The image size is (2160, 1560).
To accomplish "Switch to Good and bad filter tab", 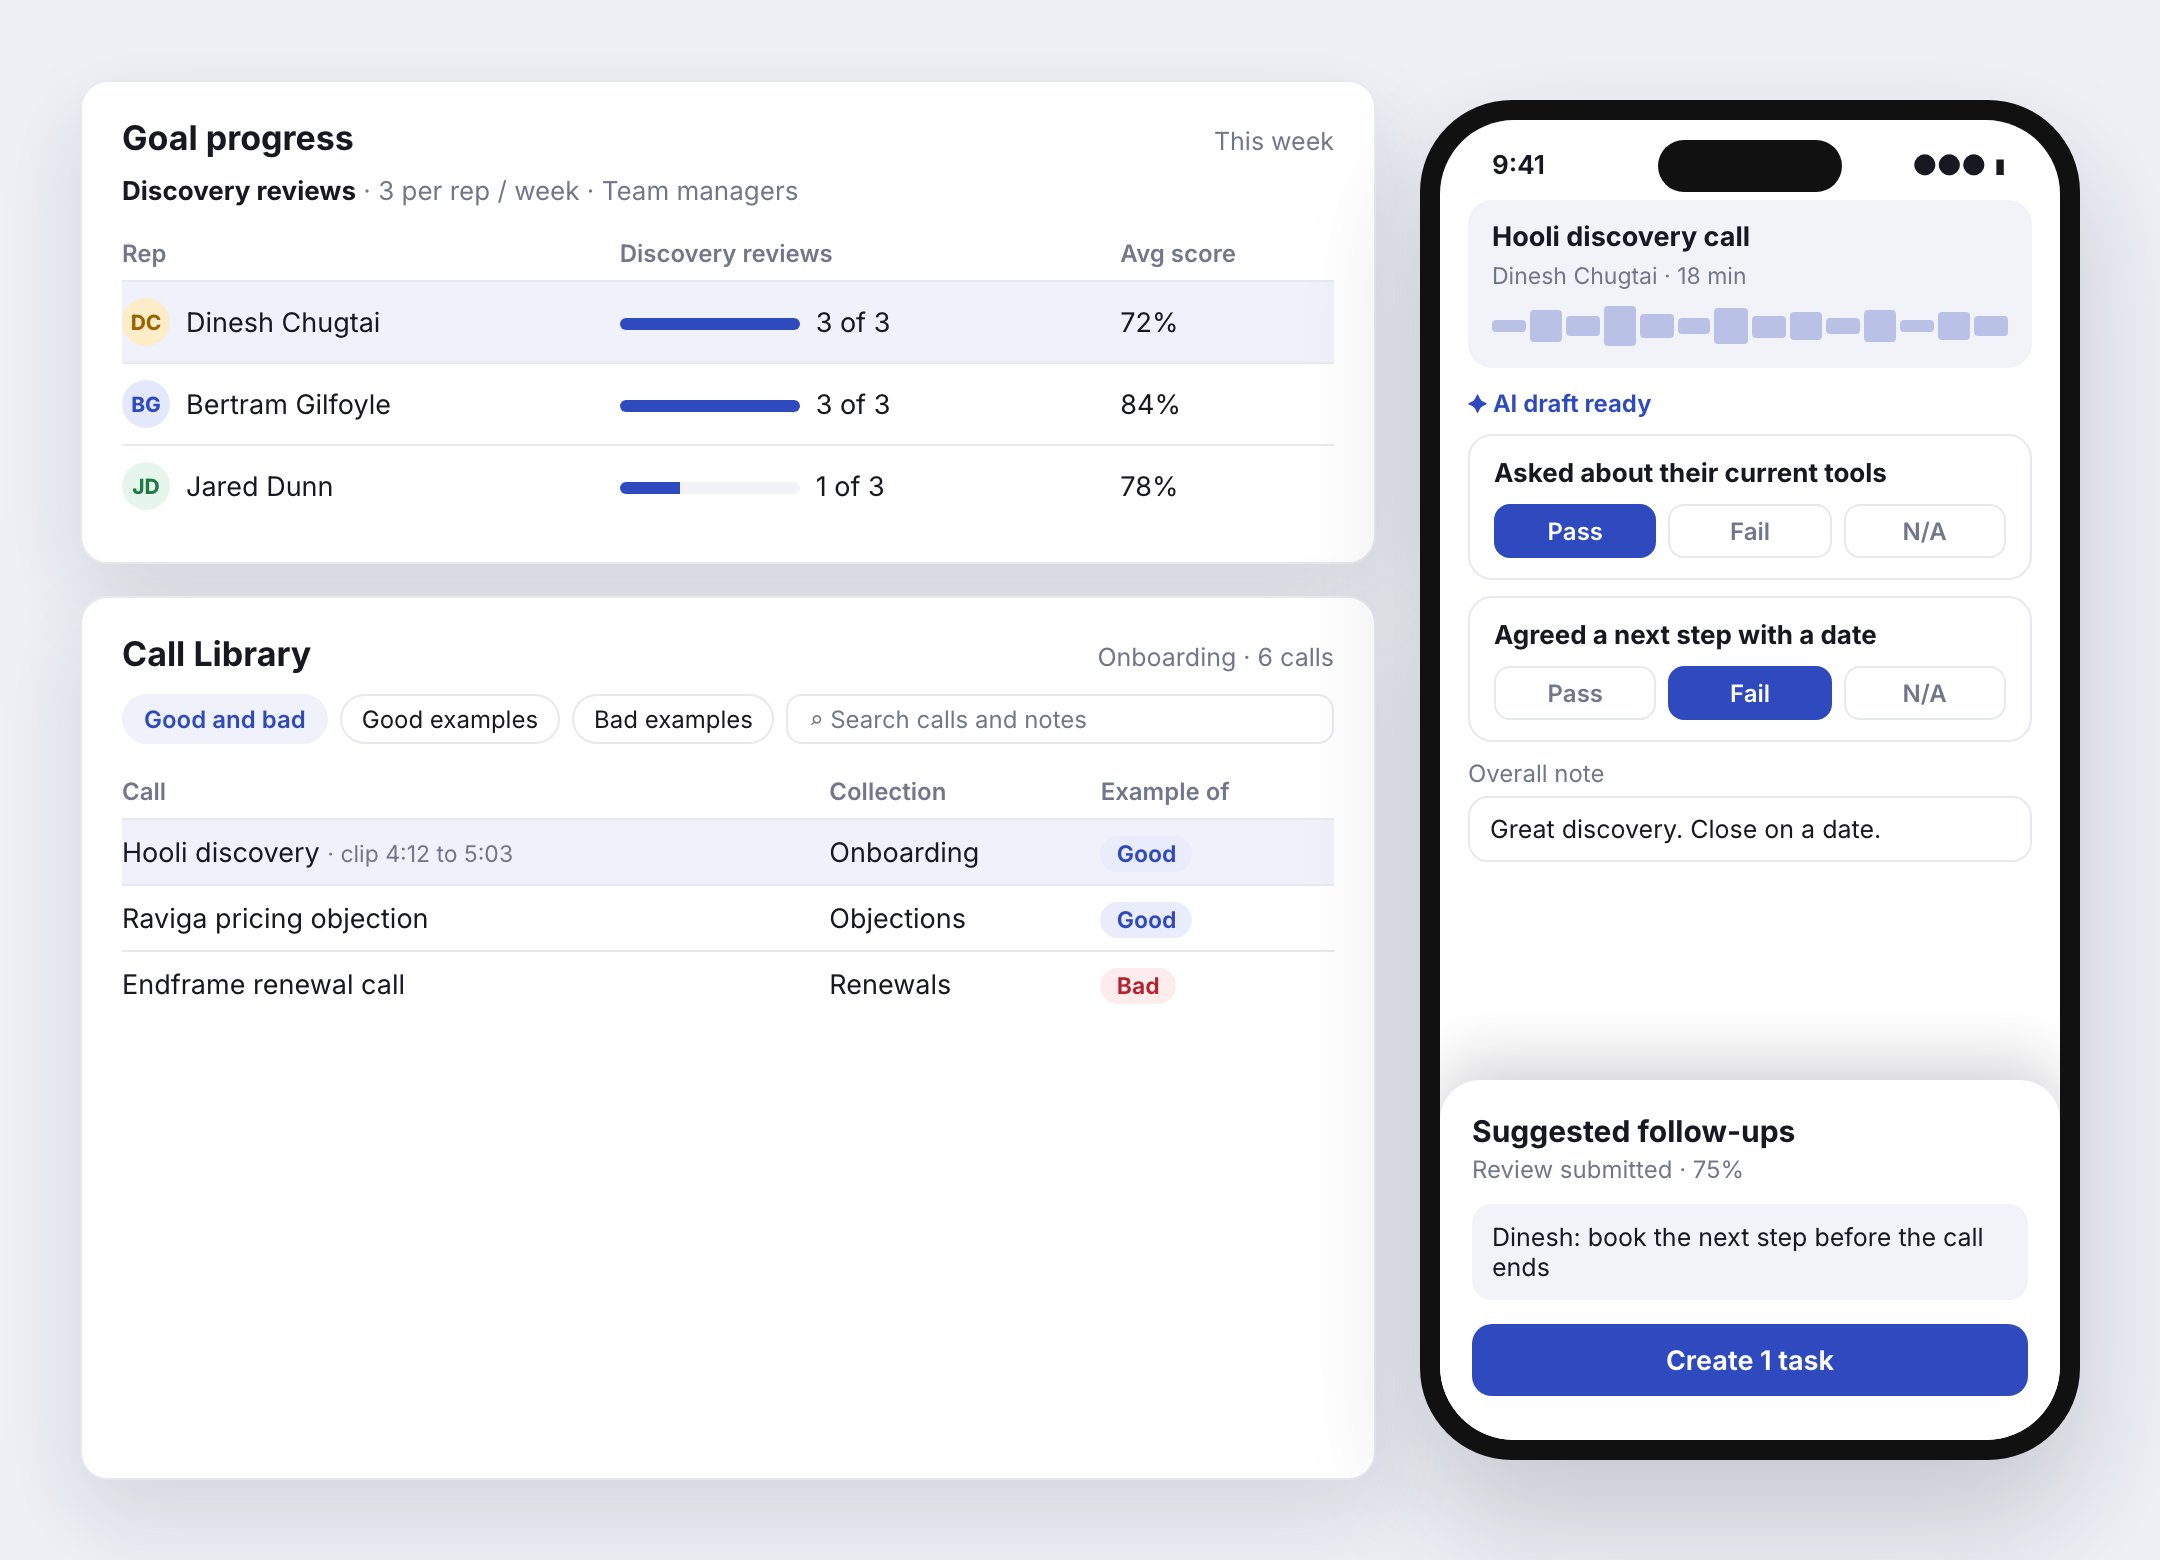I will point(224,719).
